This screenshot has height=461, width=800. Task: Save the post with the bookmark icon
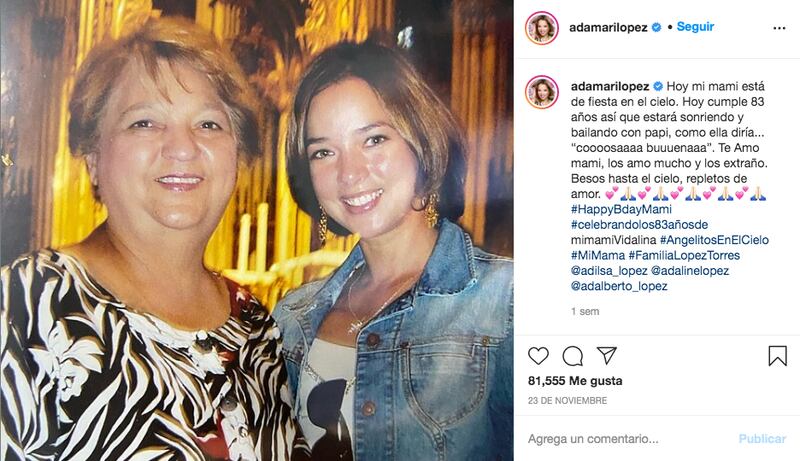coord(778,355)
